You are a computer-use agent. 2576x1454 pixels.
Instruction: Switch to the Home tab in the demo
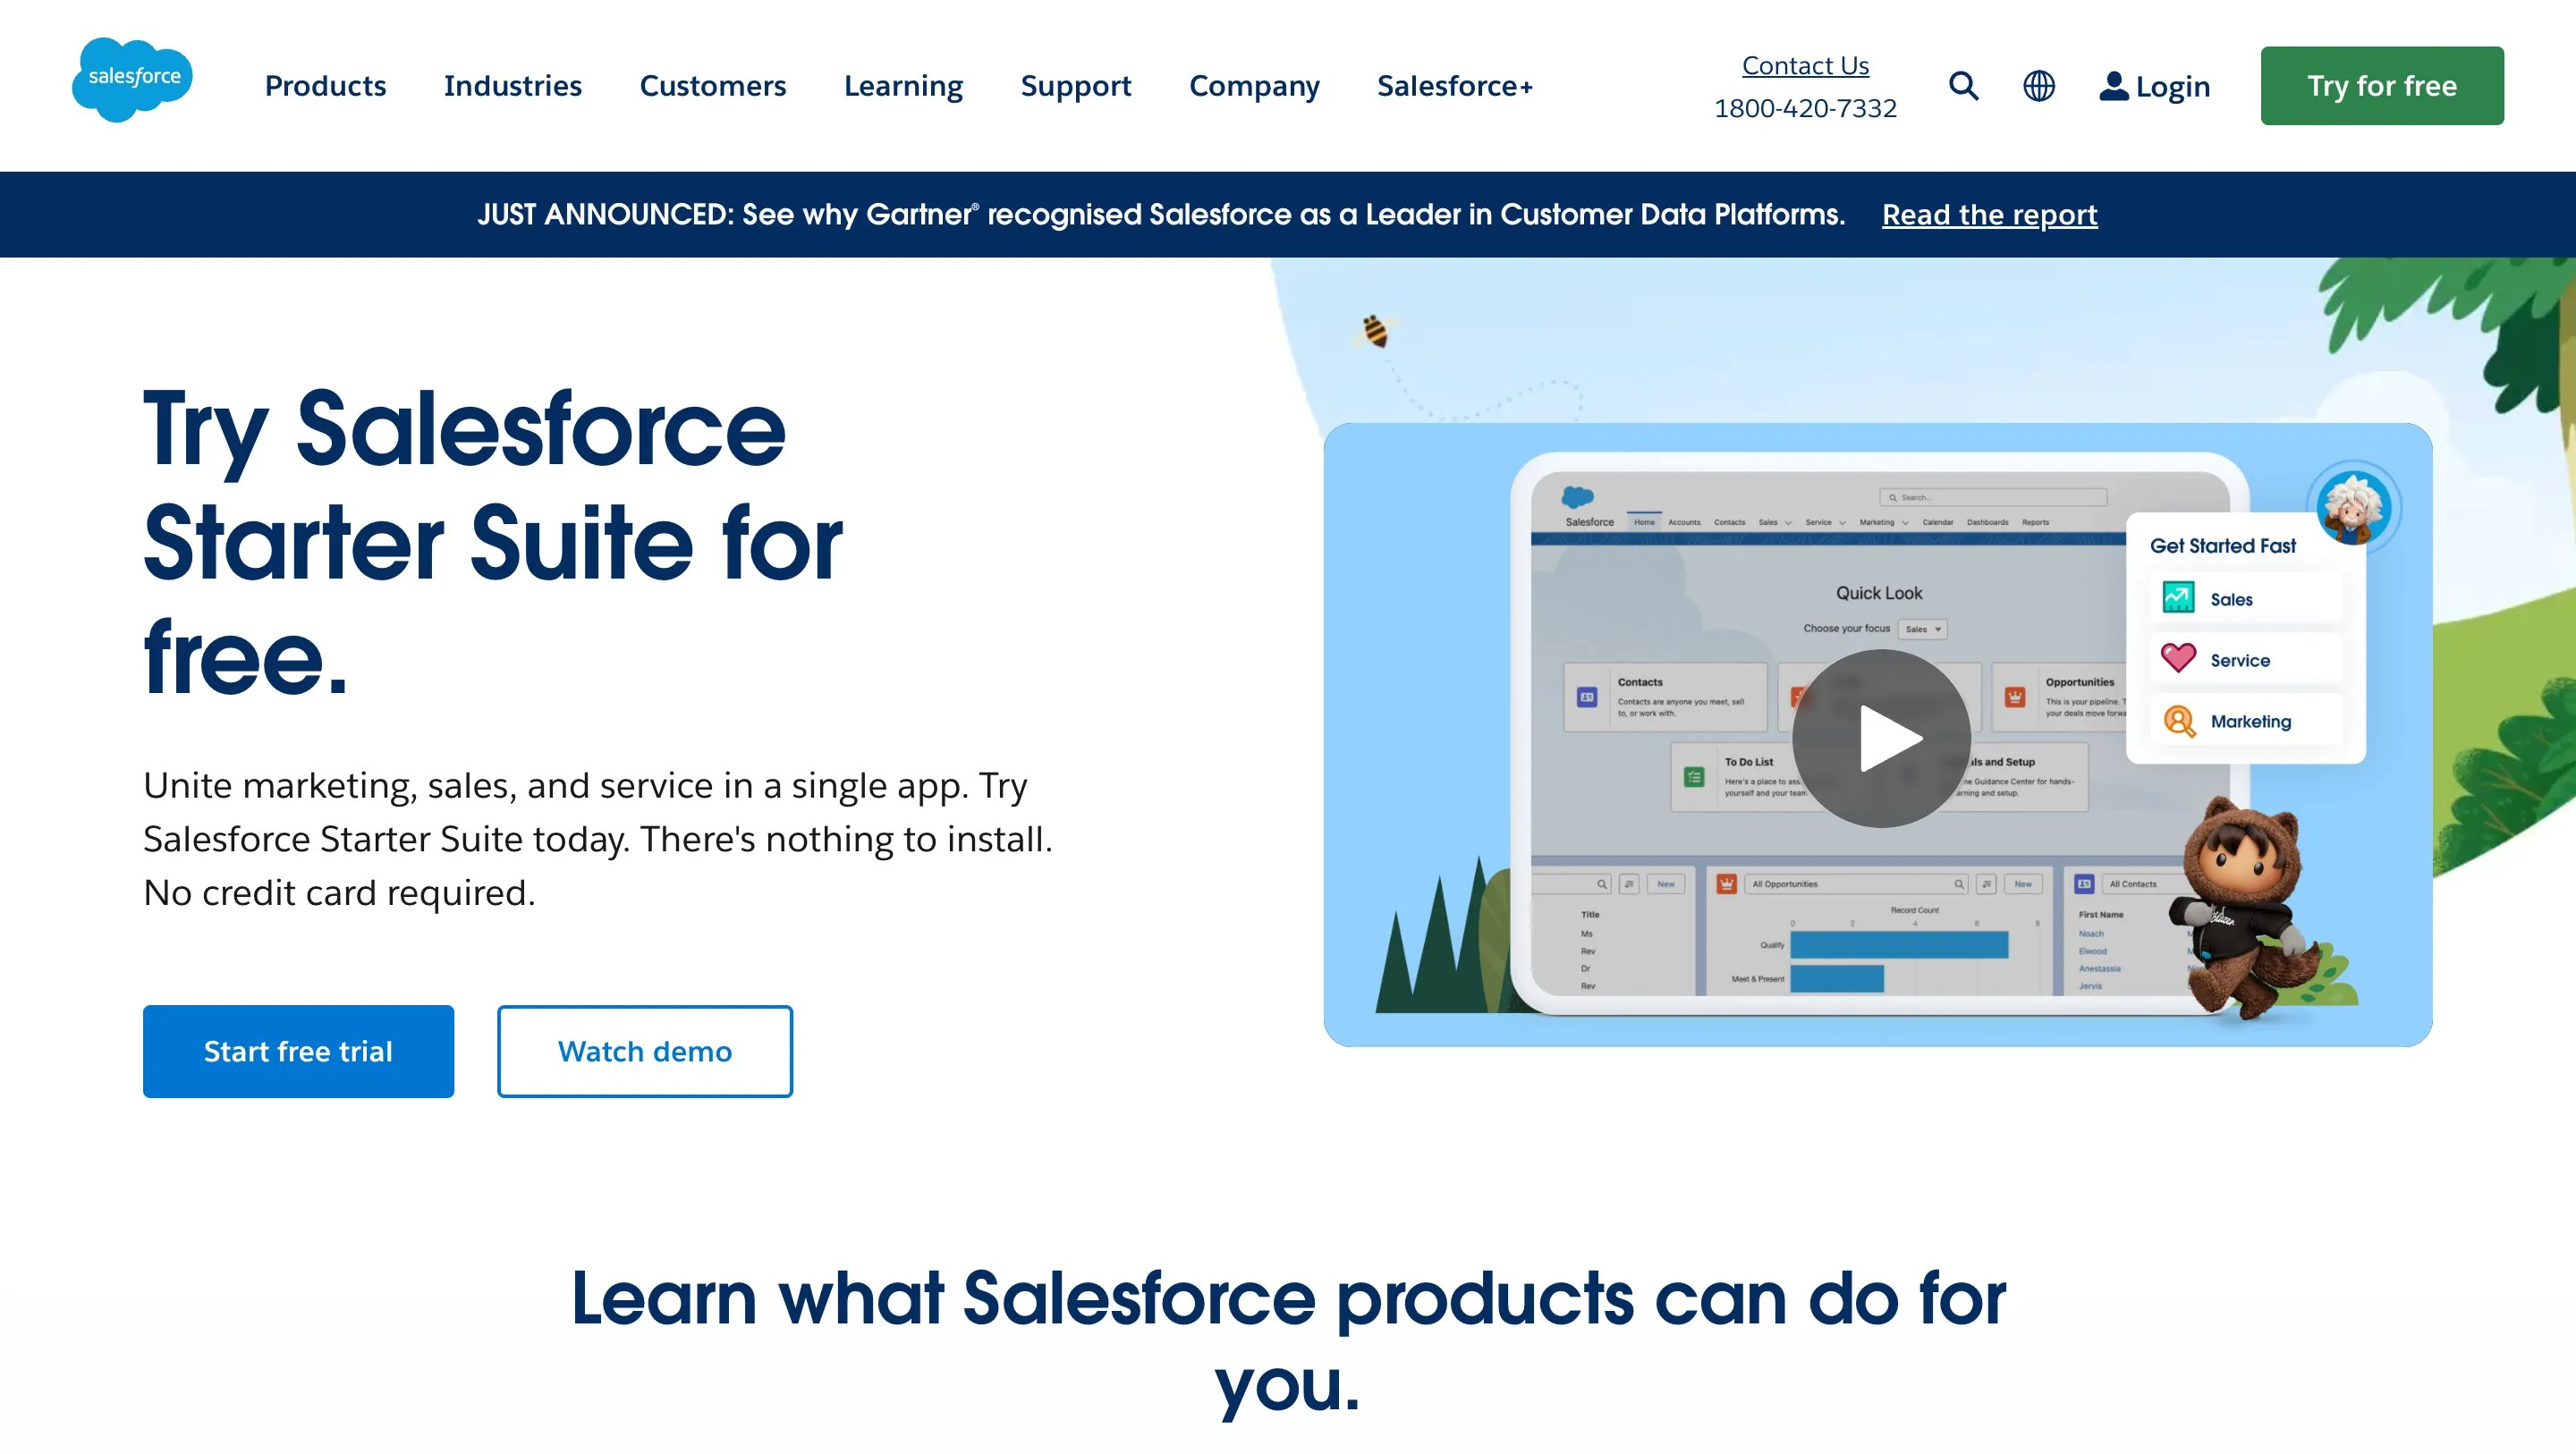(1645, 521)
